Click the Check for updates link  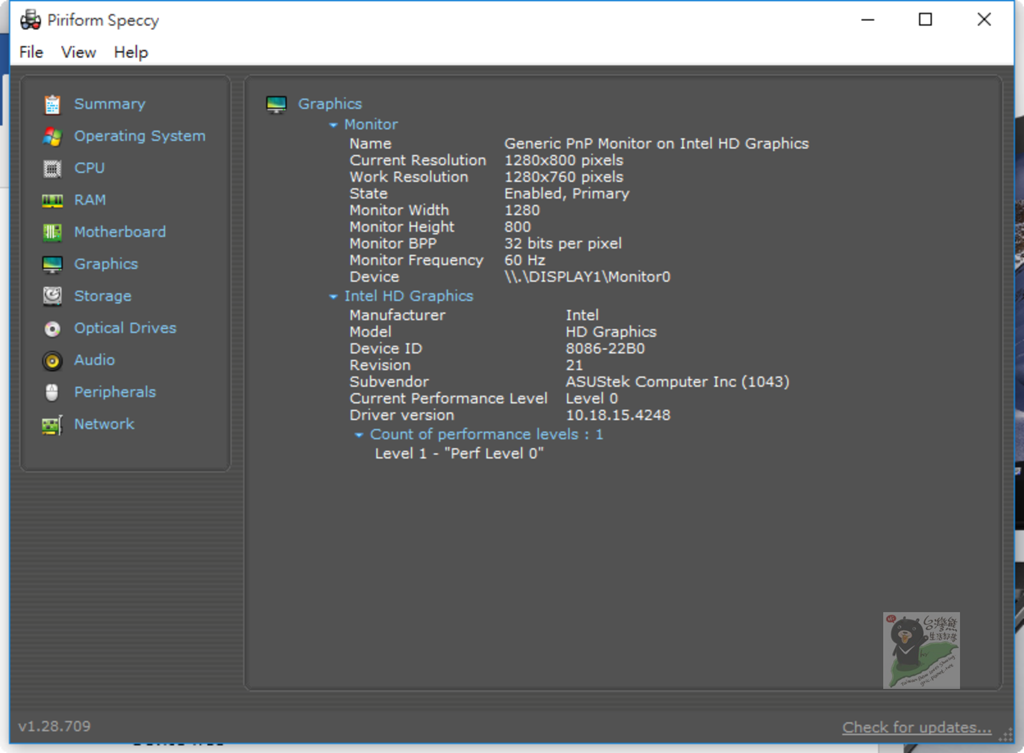[x=917, y=727]
